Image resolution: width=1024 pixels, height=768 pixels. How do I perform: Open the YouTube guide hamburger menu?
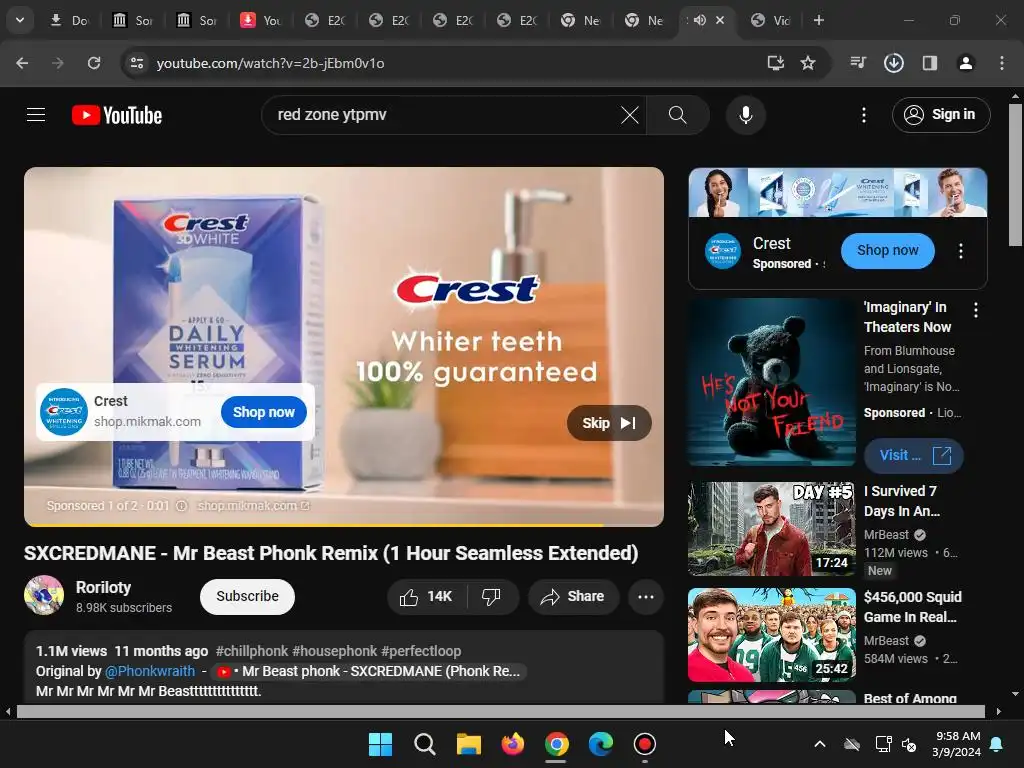(36, 115)
